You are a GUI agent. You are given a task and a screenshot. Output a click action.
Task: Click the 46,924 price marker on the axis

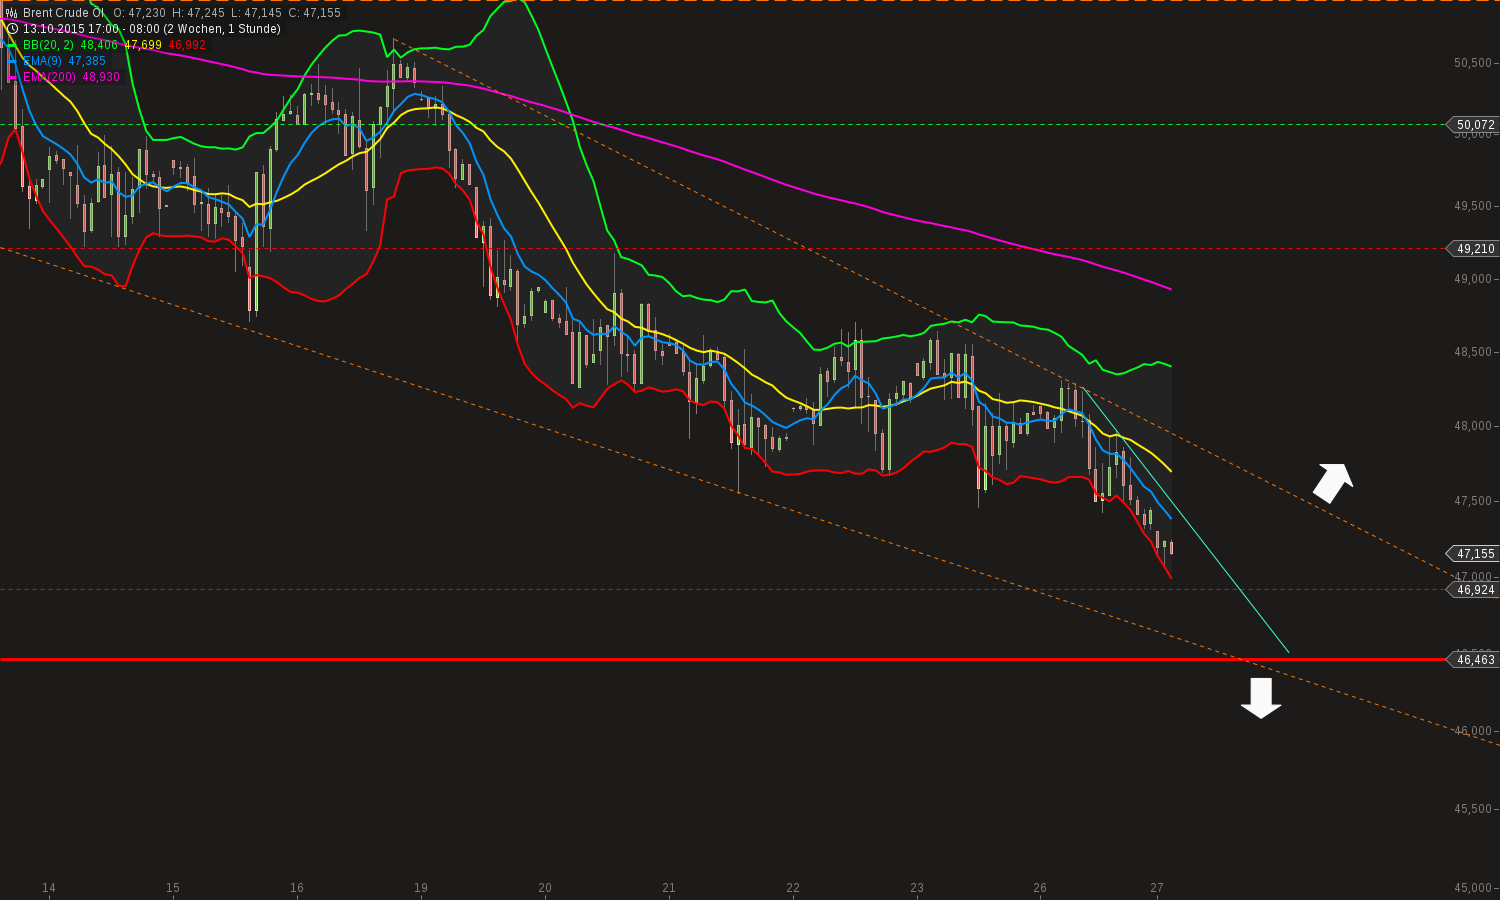[x=1473, y=590]
